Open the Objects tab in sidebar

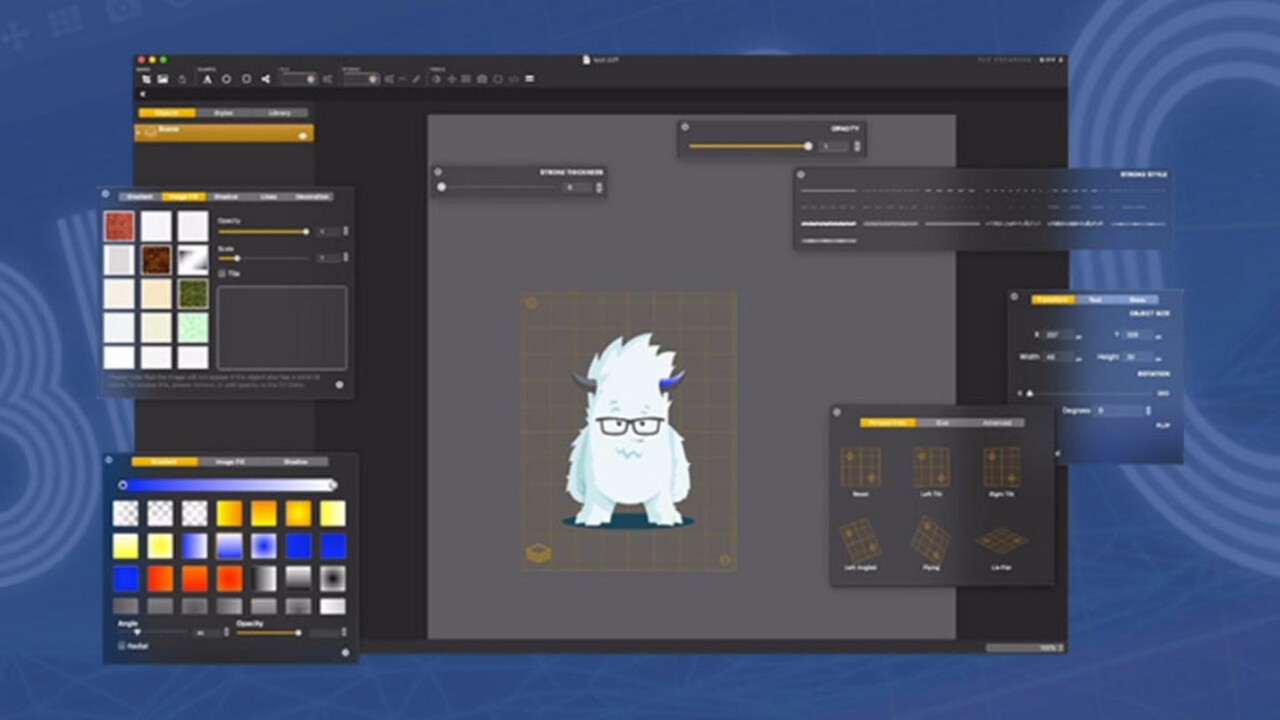[167, 113]
